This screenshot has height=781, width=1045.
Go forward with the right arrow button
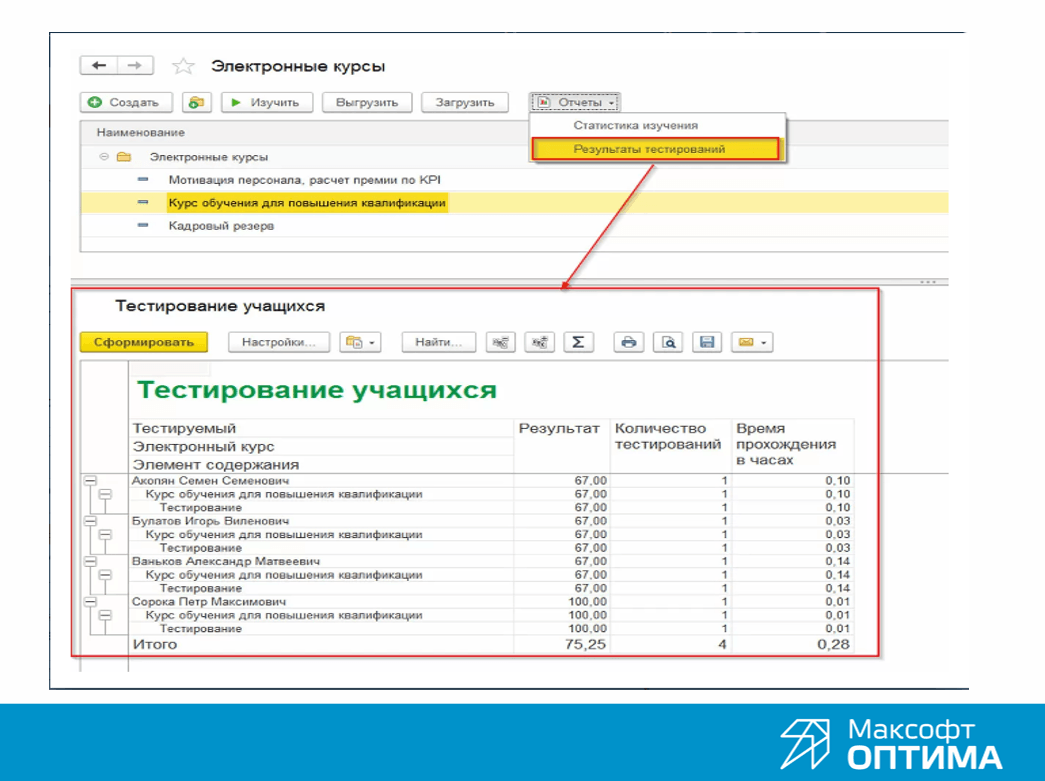135,65
